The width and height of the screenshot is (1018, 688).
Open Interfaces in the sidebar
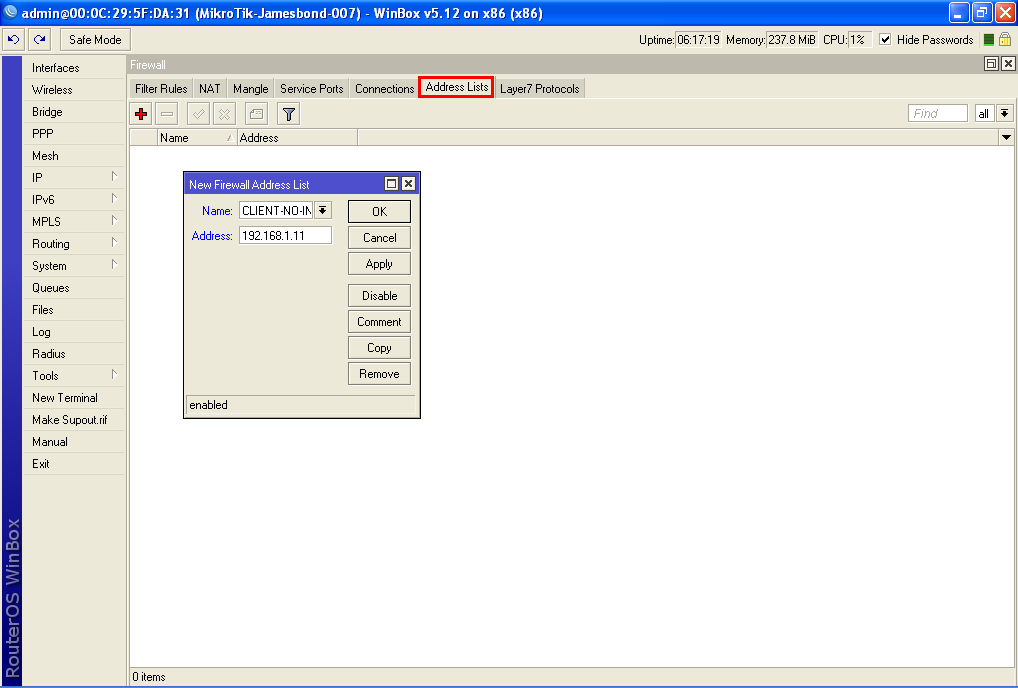coord(74,68)
